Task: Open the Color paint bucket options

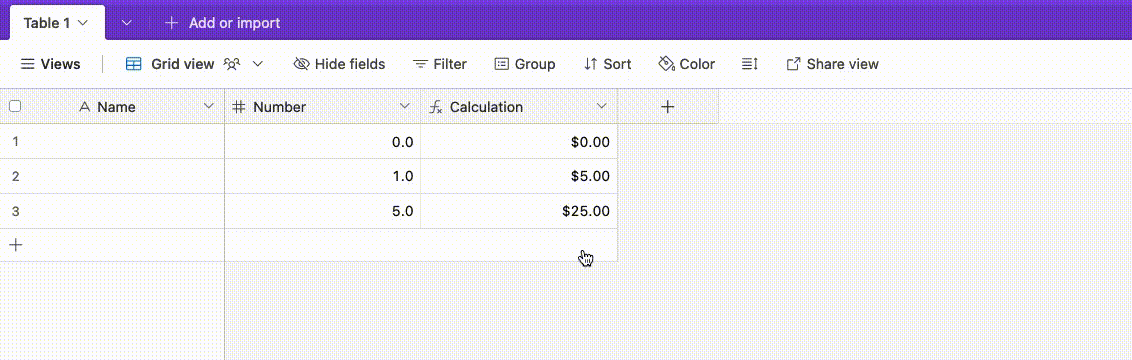Action: click(x=687, y=64)
